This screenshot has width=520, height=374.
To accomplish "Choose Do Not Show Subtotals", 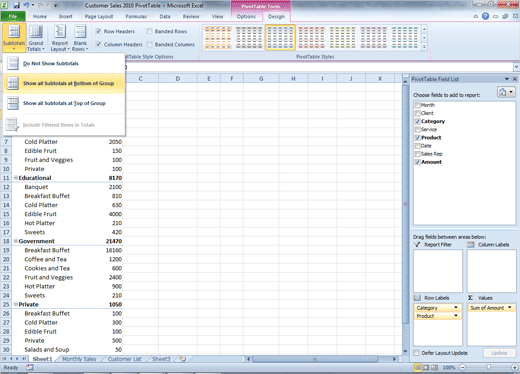I will click(64, 63).
